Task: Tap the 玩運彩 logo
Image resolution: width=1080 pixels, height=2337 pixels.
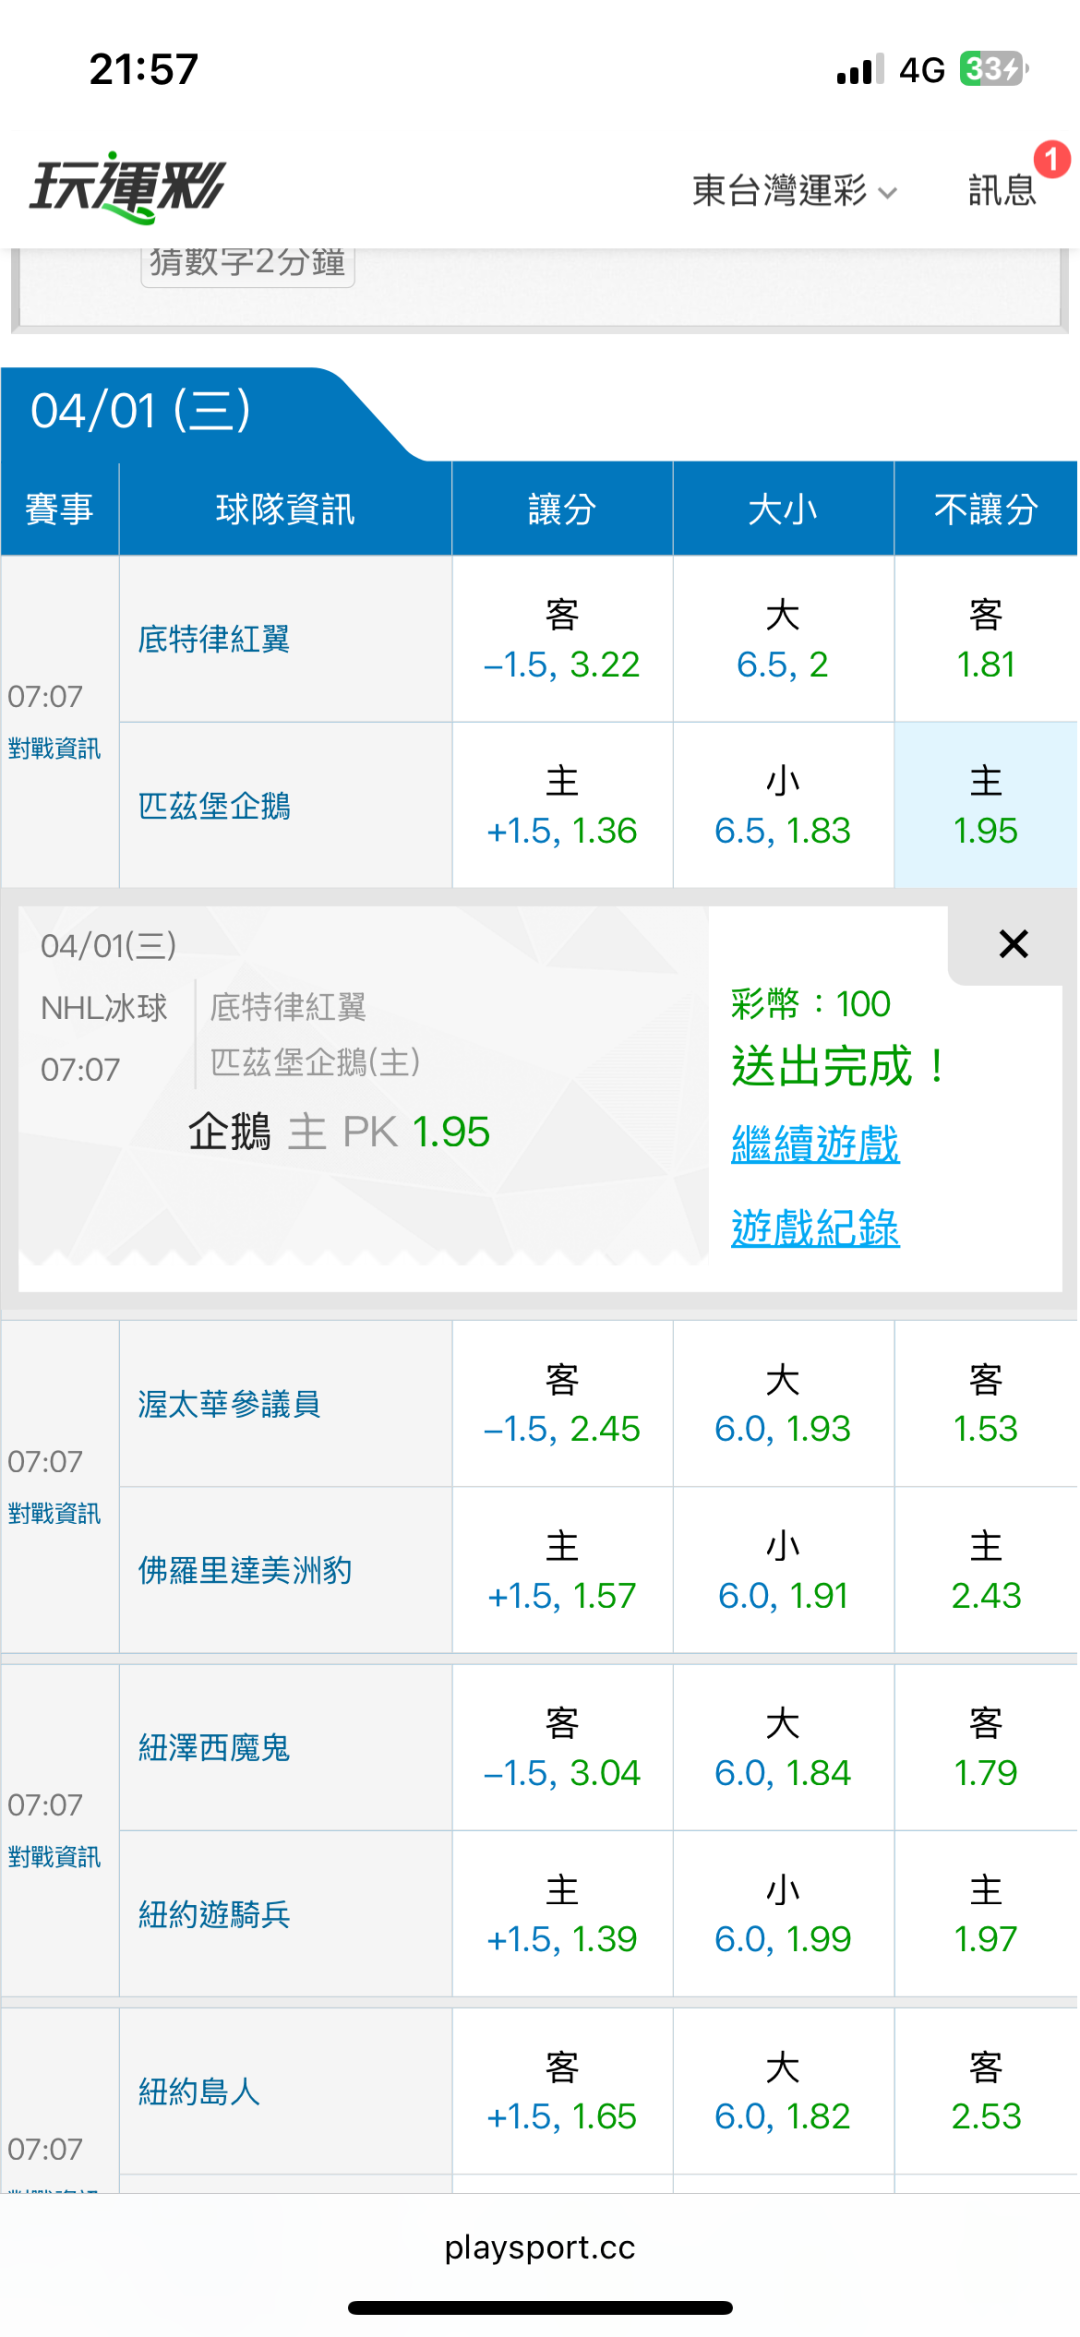Action: coord(128,187)
